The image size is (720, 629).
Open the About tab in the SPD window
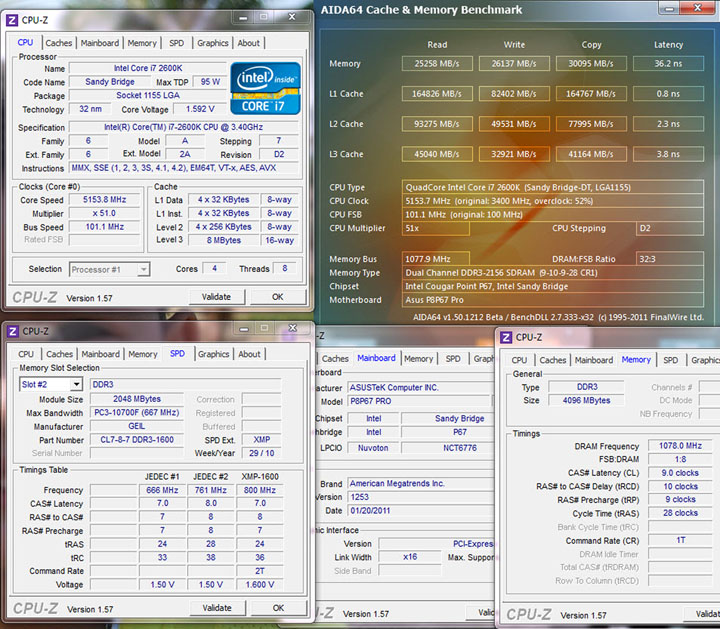pos(249,354)
